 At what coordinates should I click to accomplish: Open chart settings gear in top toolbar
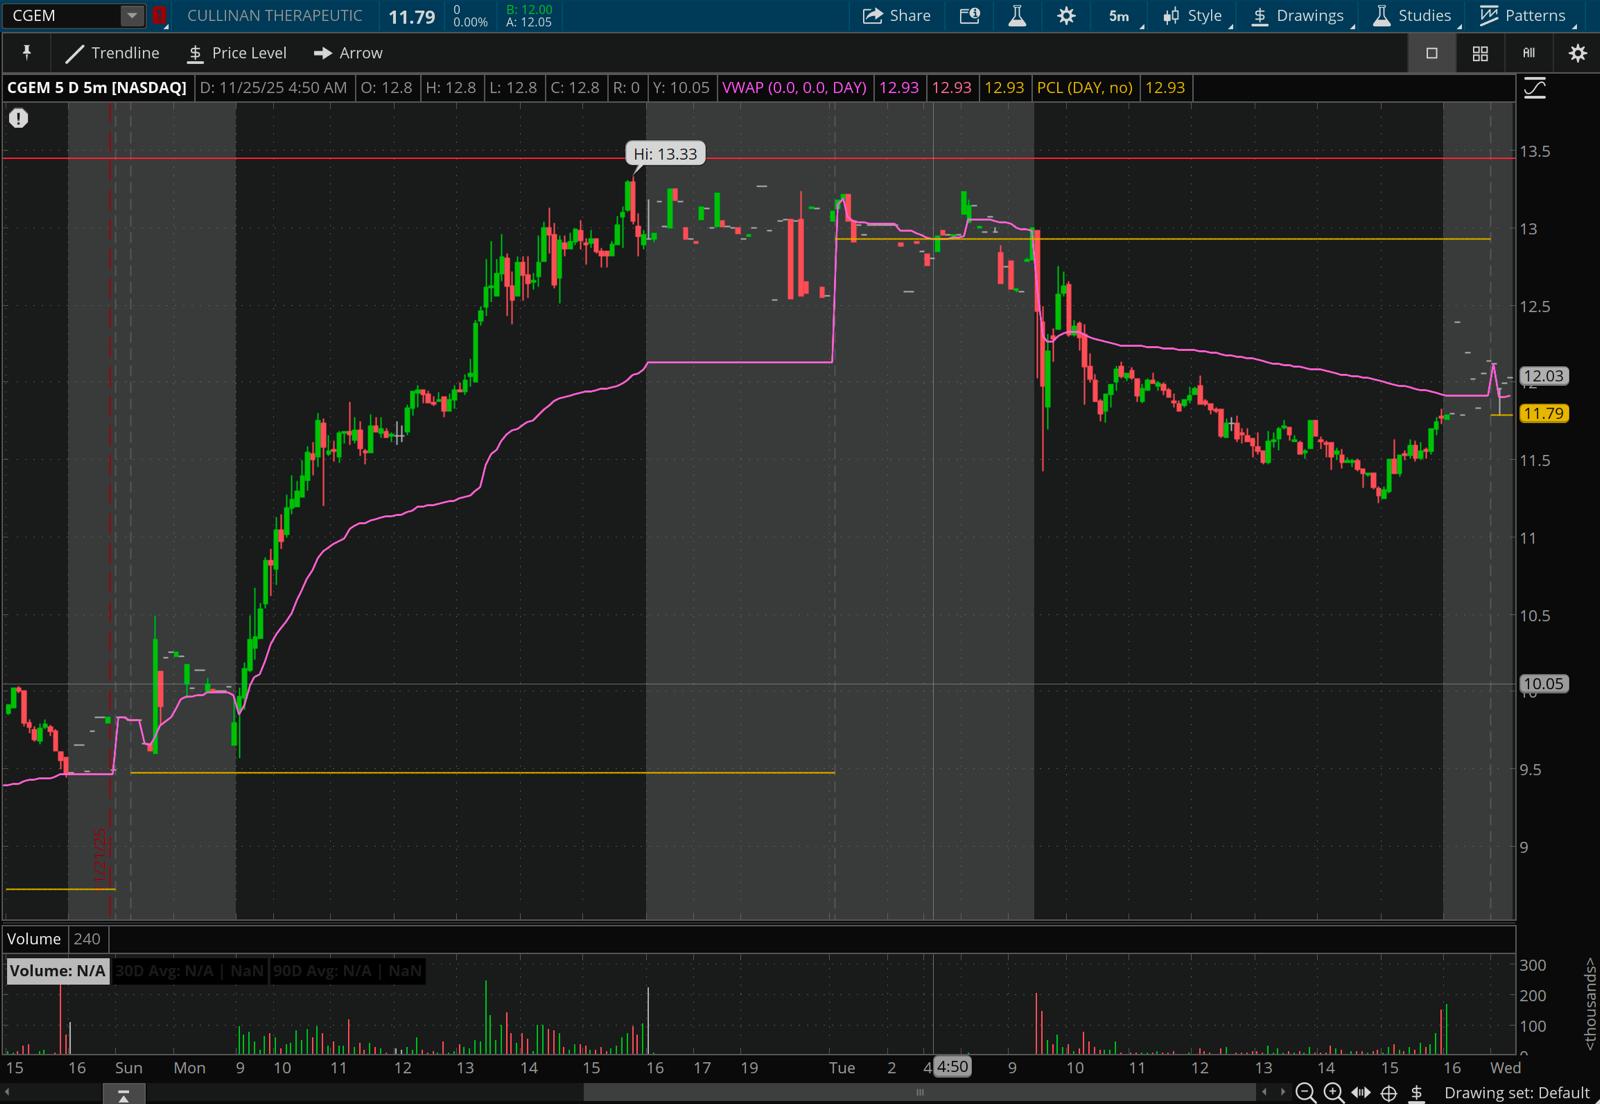(1066, 16)
